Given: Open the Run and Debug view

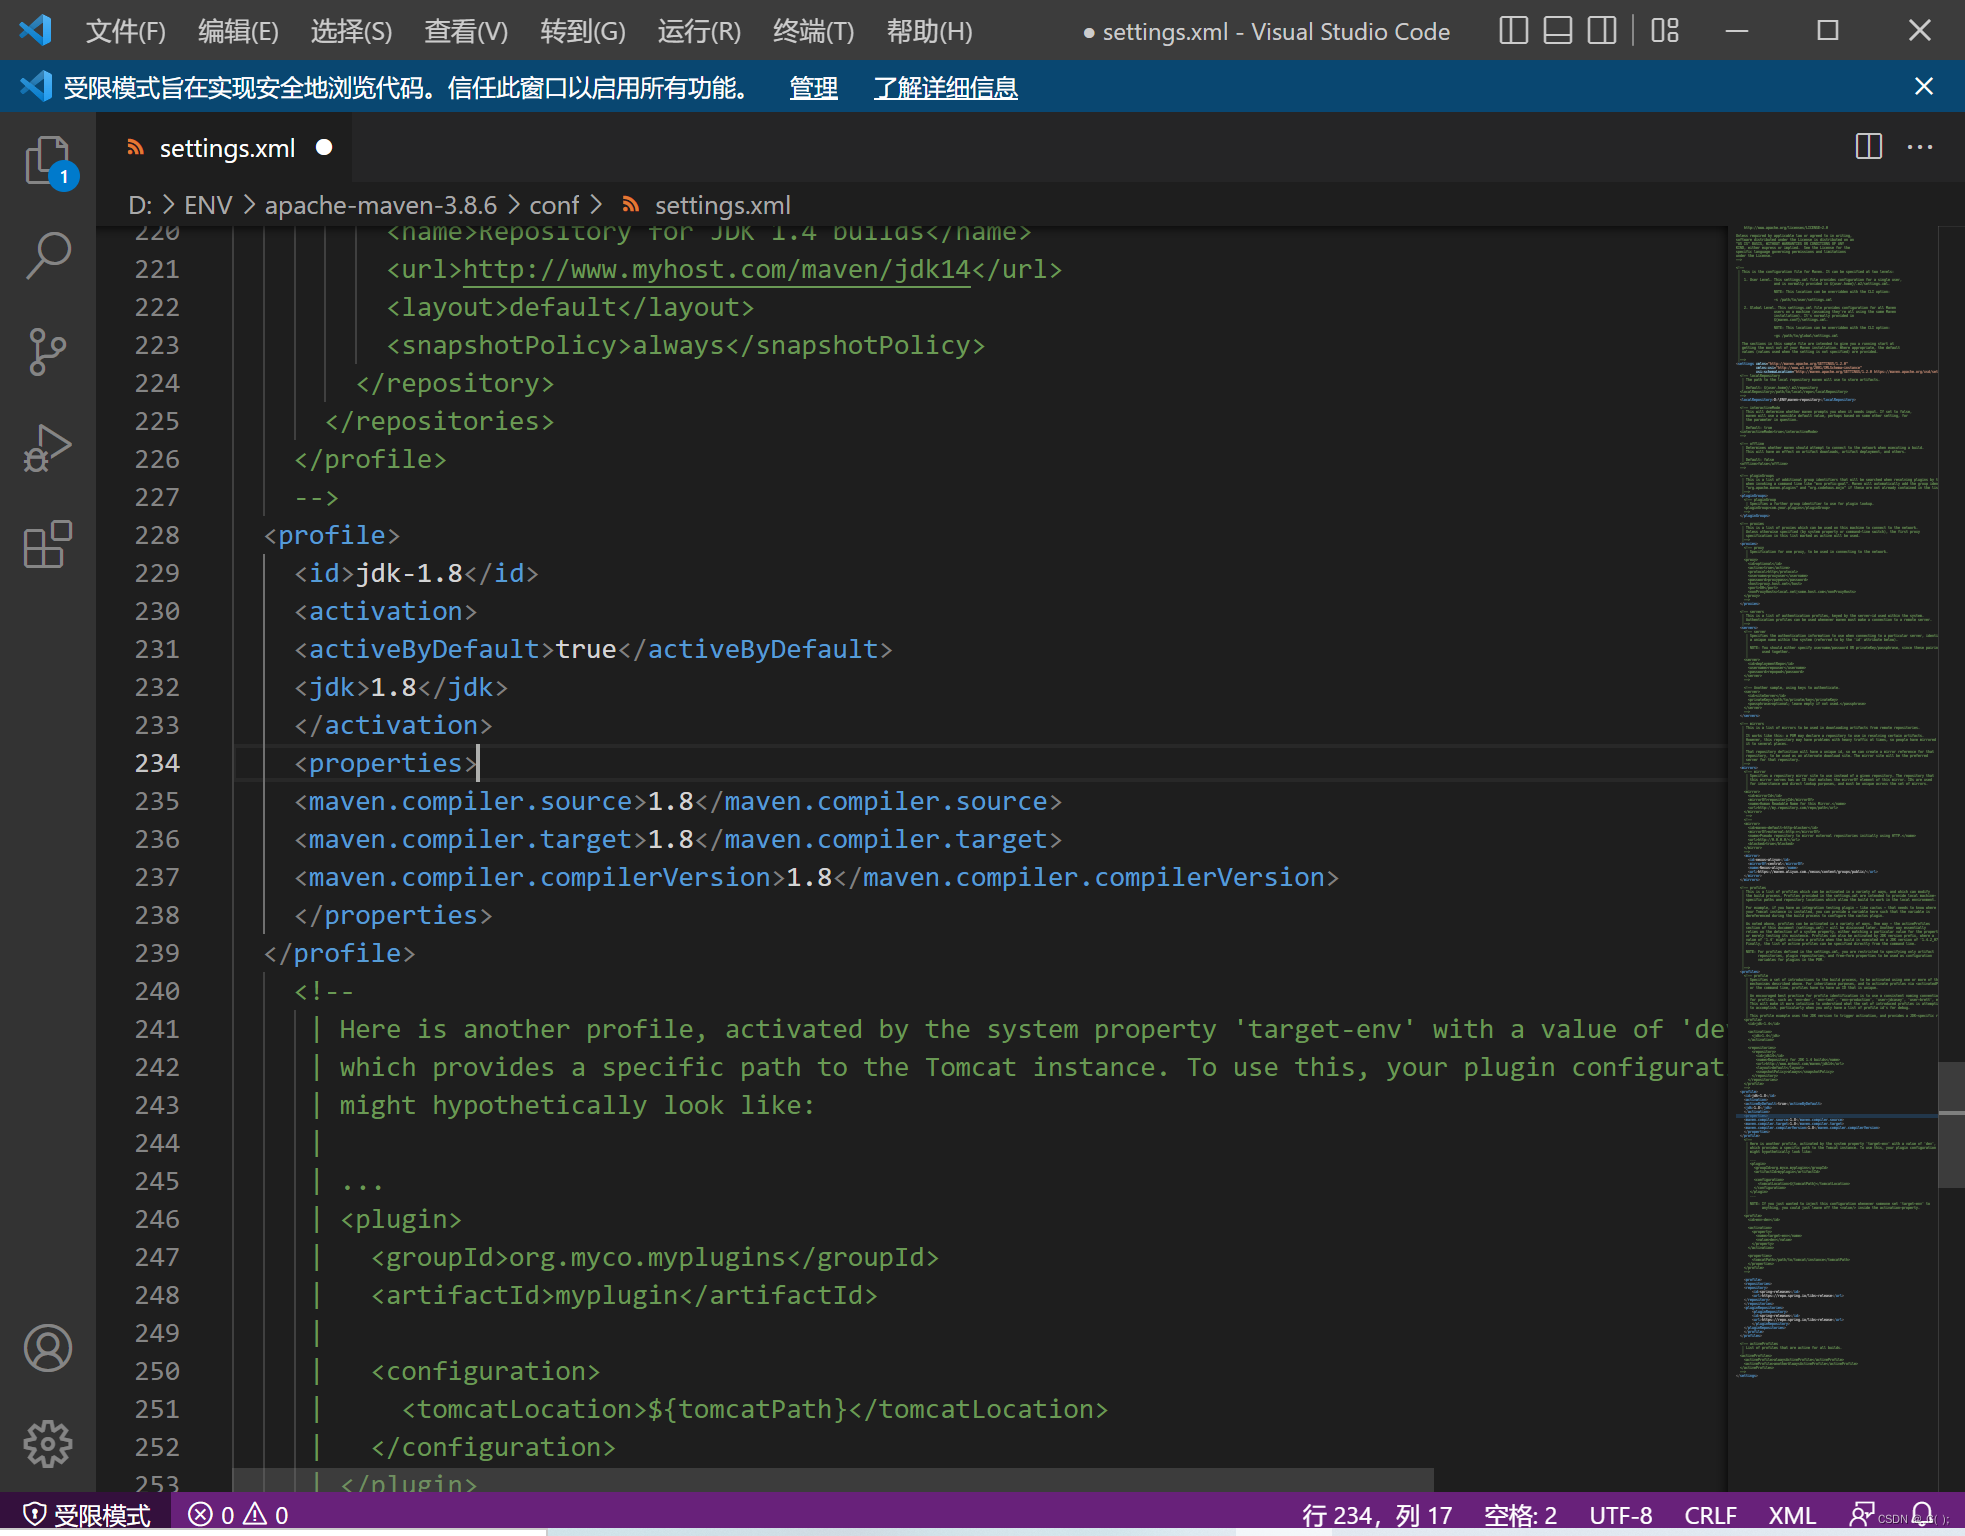Looking at the screenshot, I should (x=48, y=448).
